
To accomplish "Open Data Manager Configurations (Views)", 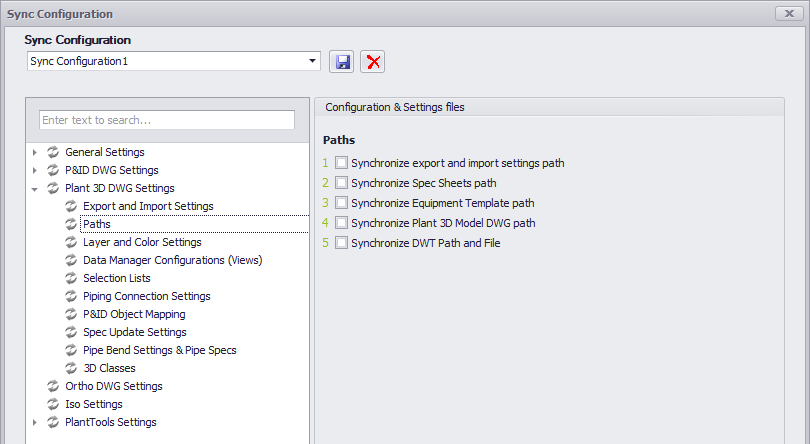I will 173,260.
